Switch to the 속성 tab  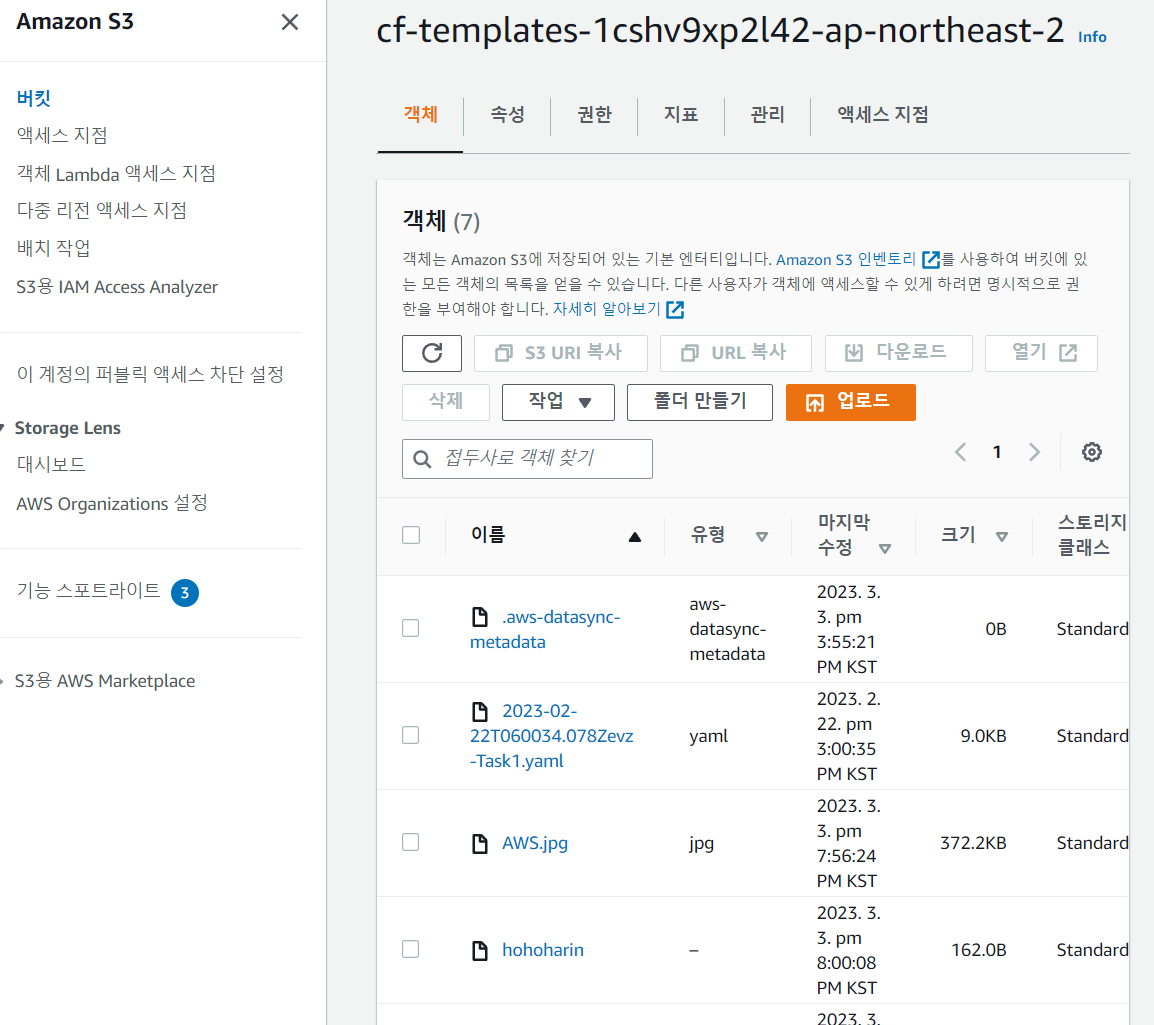tap(507, 115)
